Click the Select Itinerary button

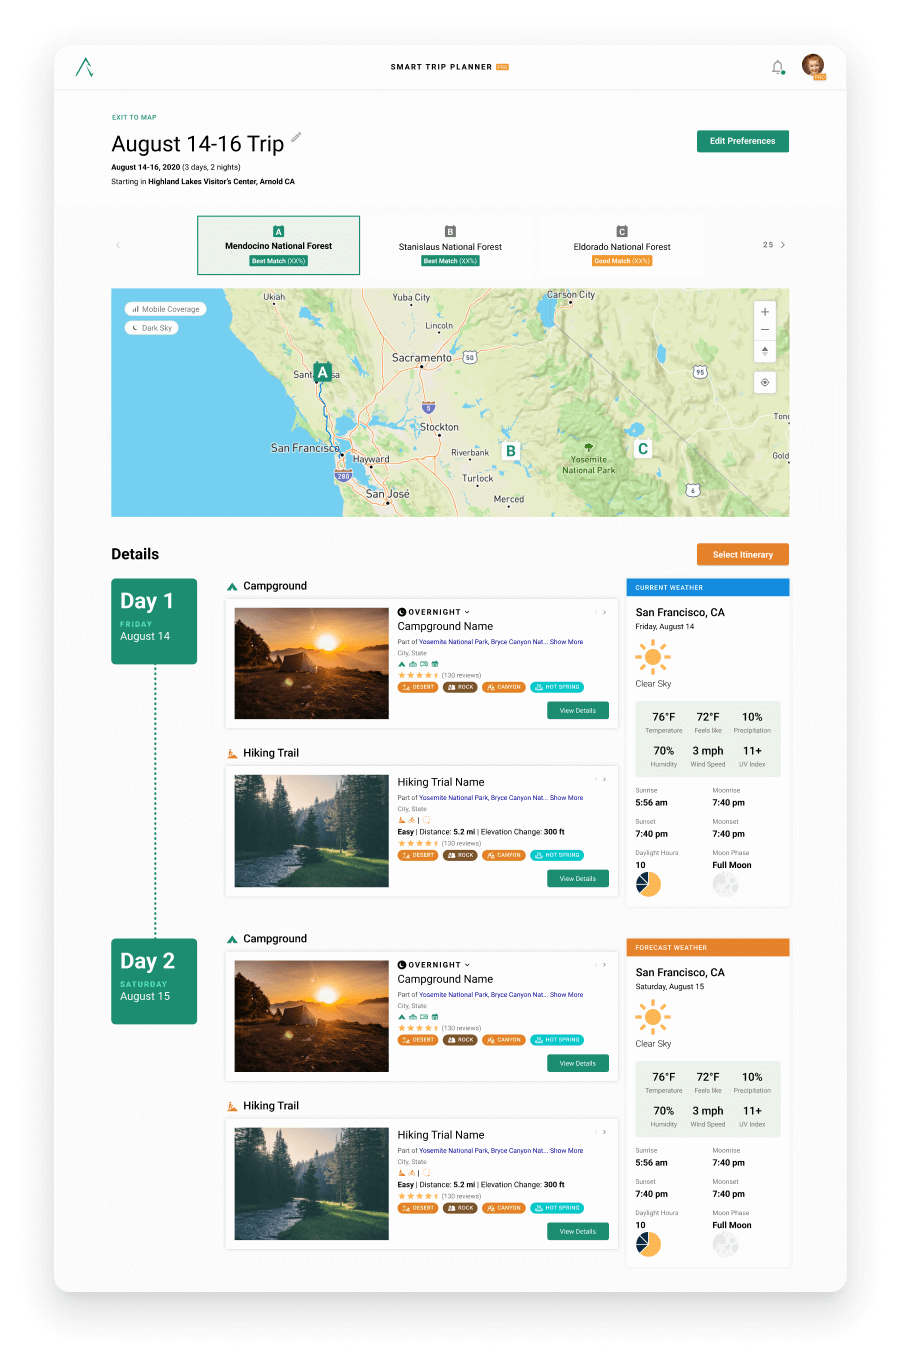742,554
